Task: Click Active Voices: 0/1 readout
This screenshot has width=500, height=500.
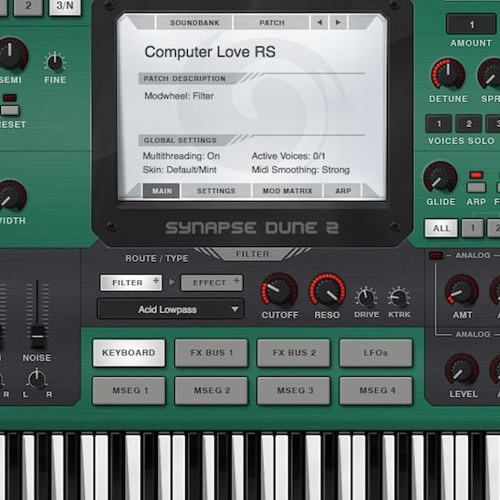Action: (x=288, y=156)
